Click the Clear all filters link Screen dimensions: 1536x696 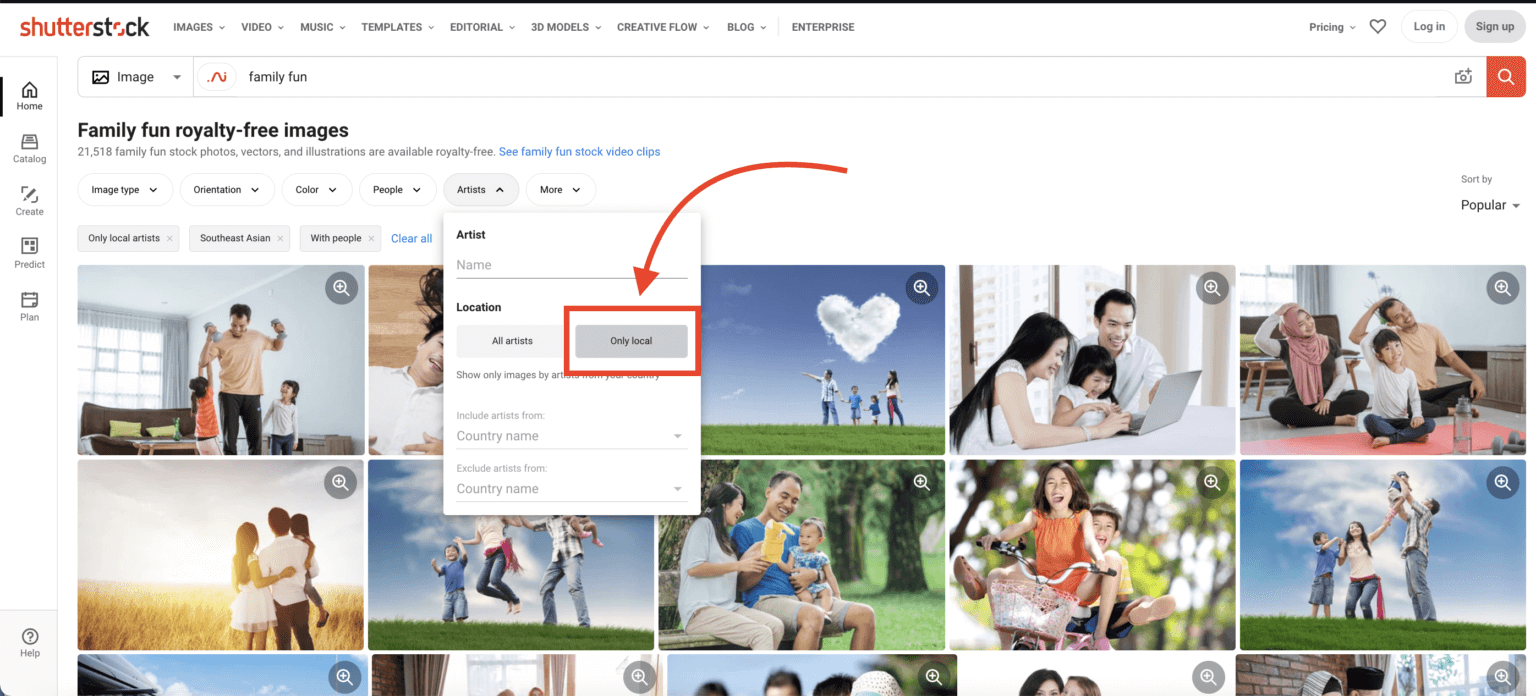click(x=411, y=238)
